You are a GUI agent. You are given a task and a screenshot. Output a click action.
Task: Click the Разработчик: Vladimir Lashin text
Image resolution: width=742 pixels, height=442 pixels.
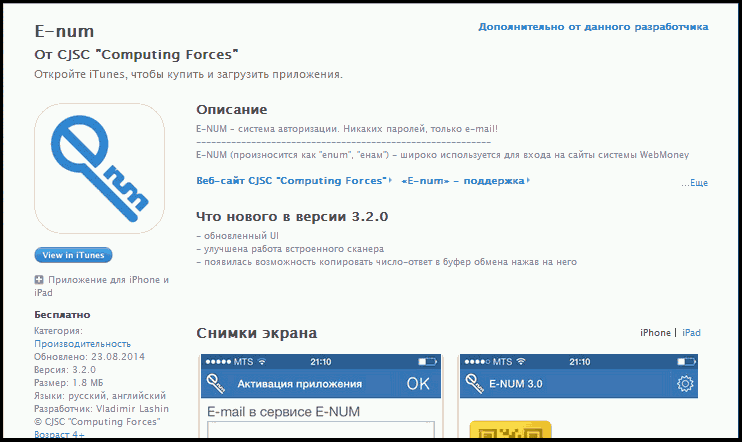[x=101, y=409]
